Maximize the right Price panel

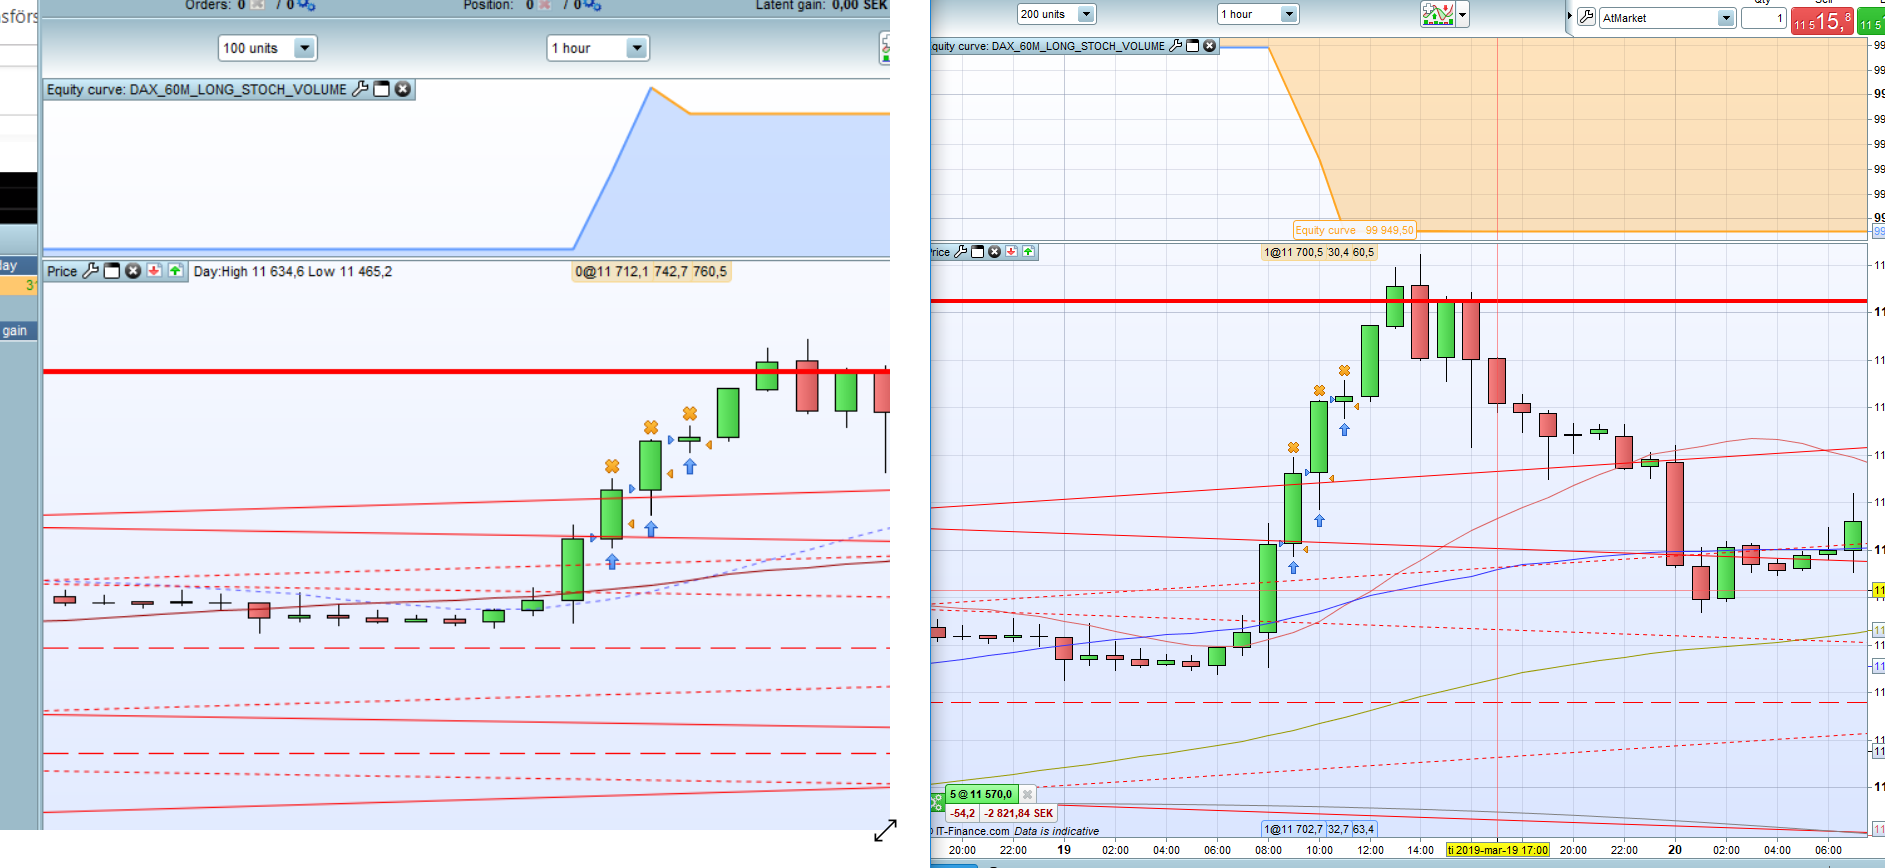[x=978, y=252]
